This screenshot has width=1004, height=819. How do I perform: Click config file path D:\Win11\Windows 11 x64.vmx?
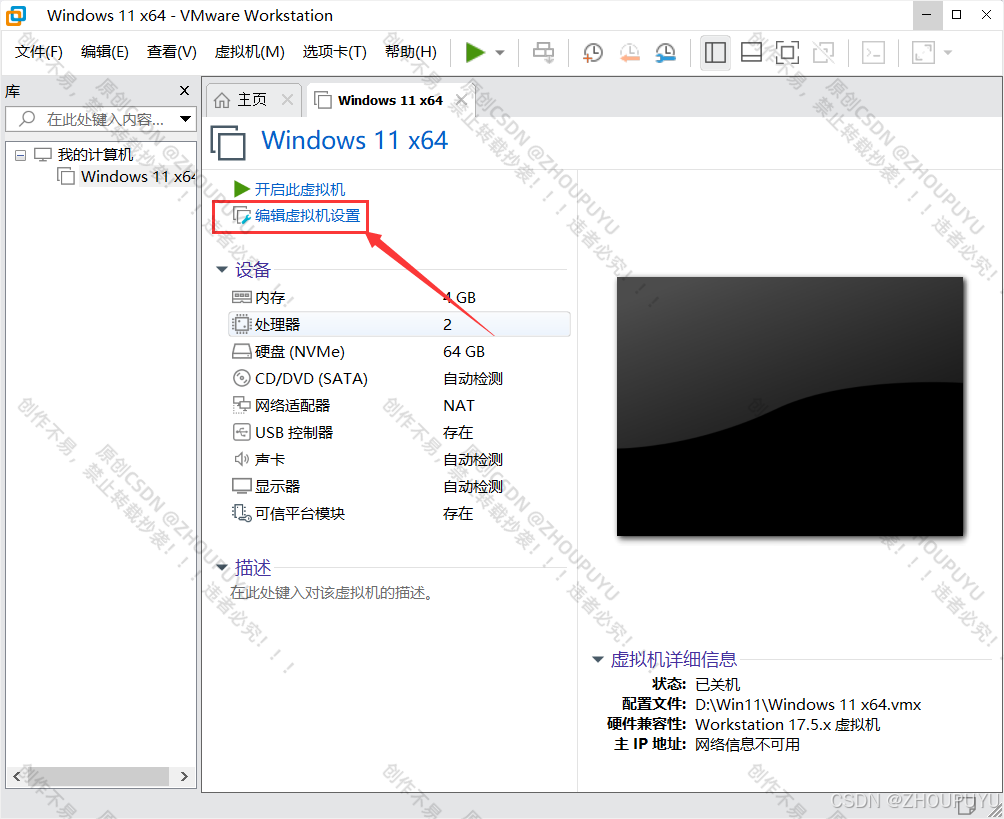click(808, 704)
